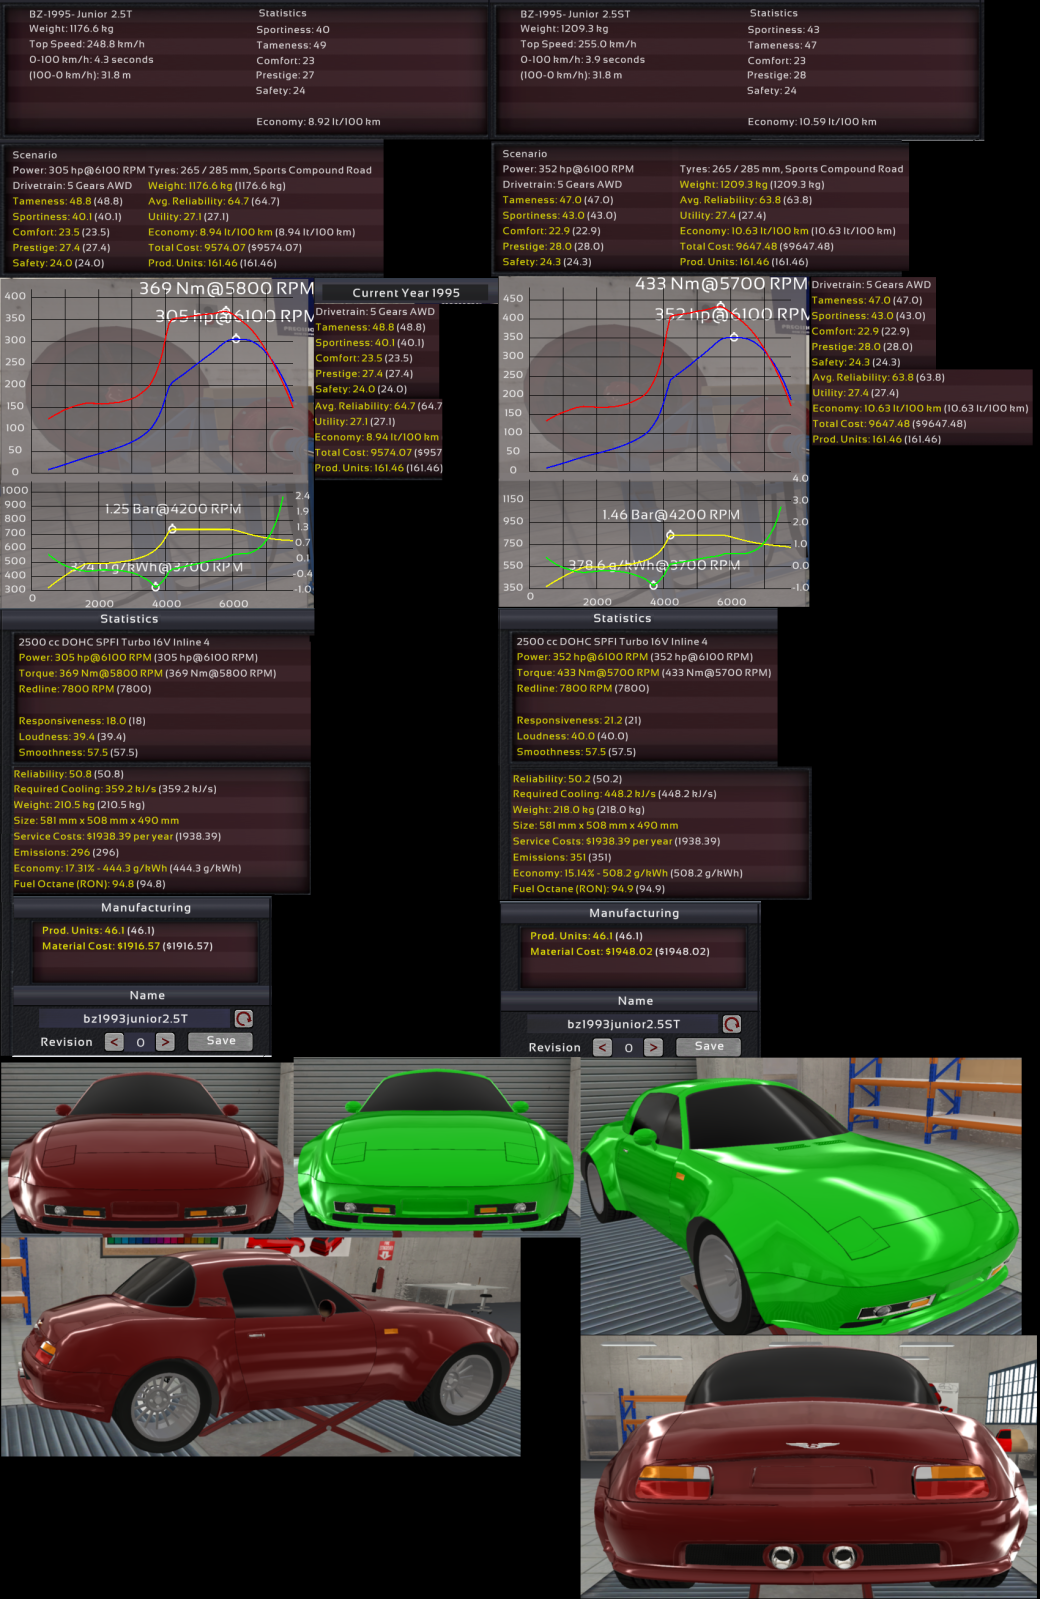Decrease revision for bz1993junior2.5ST engine
This screenshot has height=1599, width=1040.
point(602,1047)
